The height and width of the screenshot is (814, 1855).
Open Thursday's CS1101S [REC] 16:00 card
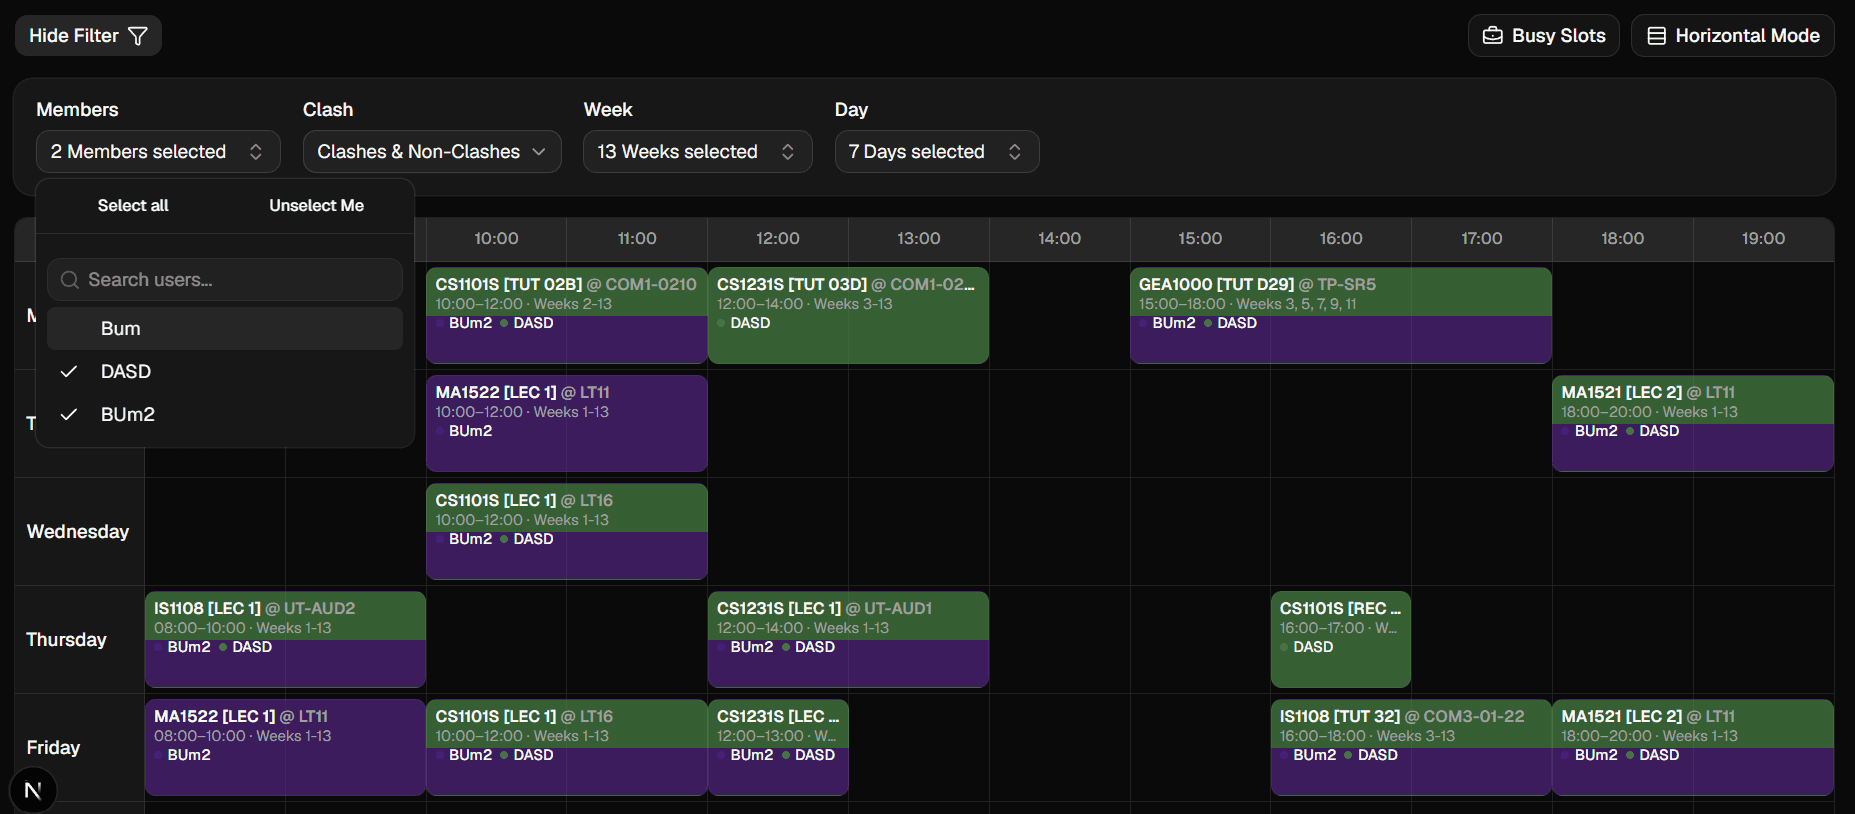pyautogui.click(x=1341, y=639)
